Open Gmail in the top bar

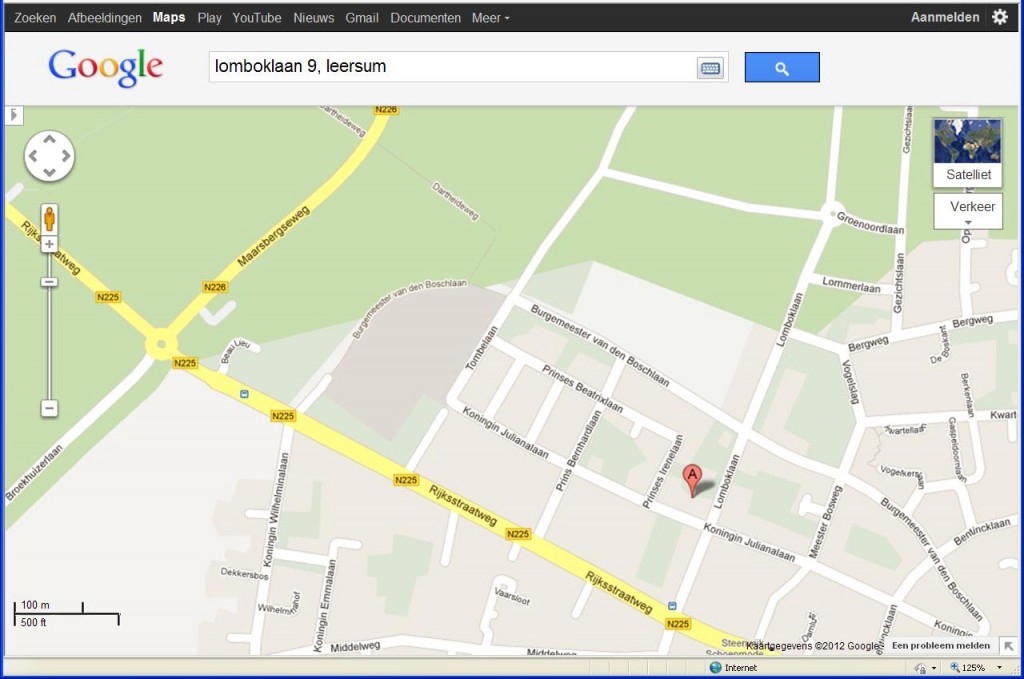point(362,18)
